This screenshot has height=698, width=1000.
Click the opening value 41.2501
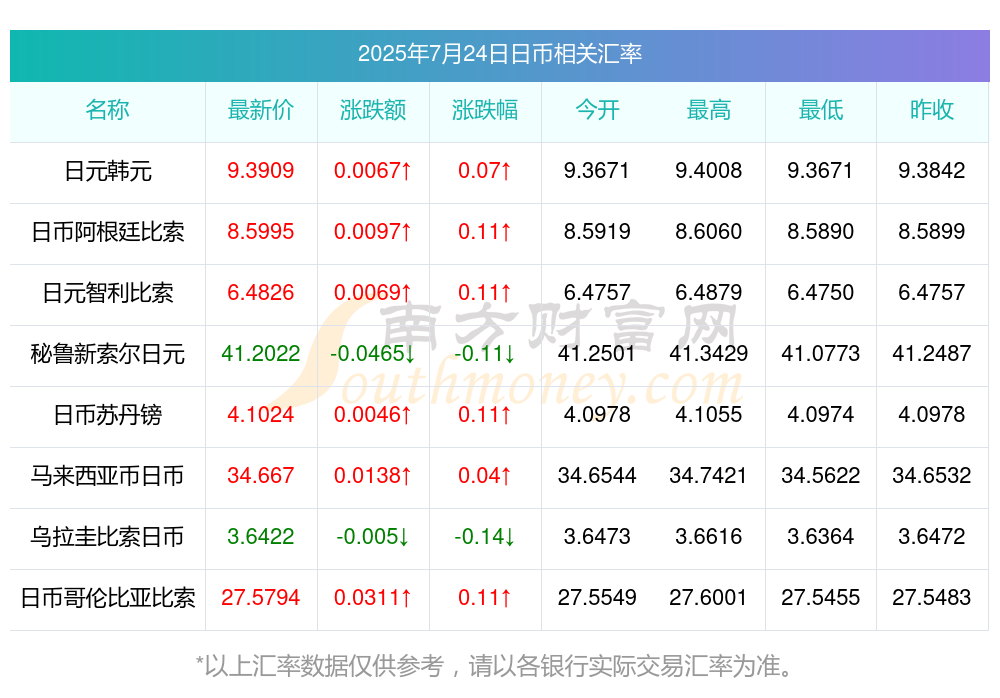coord(597,353)
